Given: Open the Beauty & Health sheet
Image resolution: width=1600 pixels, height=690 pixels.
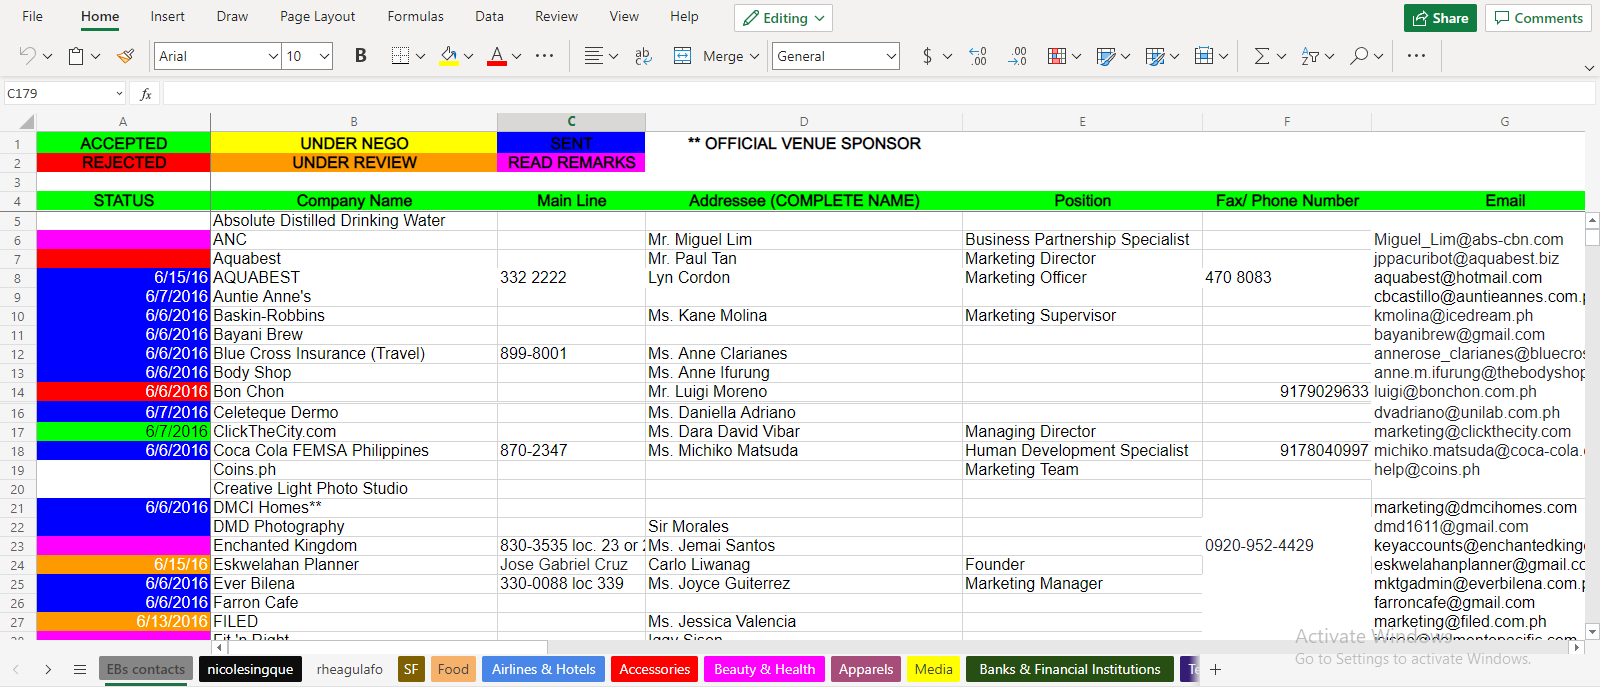Looking at the screenshot, I should (x=764, y=670).
